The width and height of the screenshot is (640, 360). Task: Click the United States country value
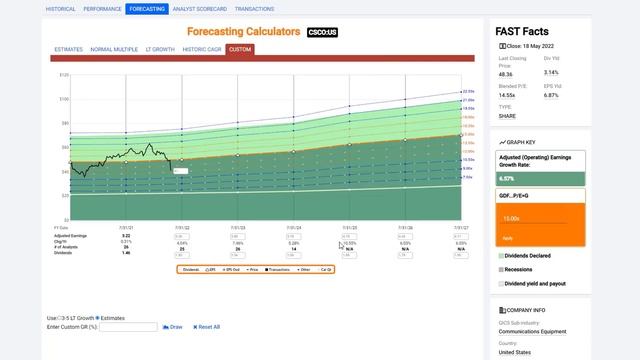point(515,352)
